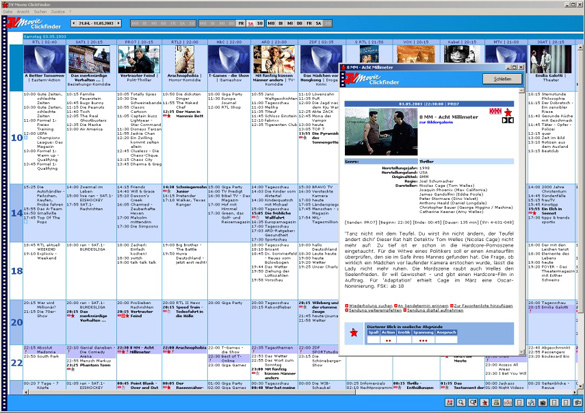Viewport: 585px width, 413px height.
Task: Jump to hour 22 in time column
Action: pos(16,362)
